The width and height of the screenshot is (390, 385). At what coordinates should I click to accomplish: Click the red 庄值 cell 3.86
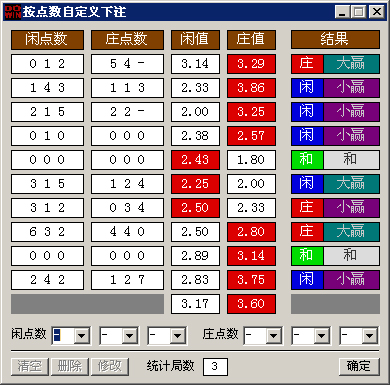coord(251,88)
